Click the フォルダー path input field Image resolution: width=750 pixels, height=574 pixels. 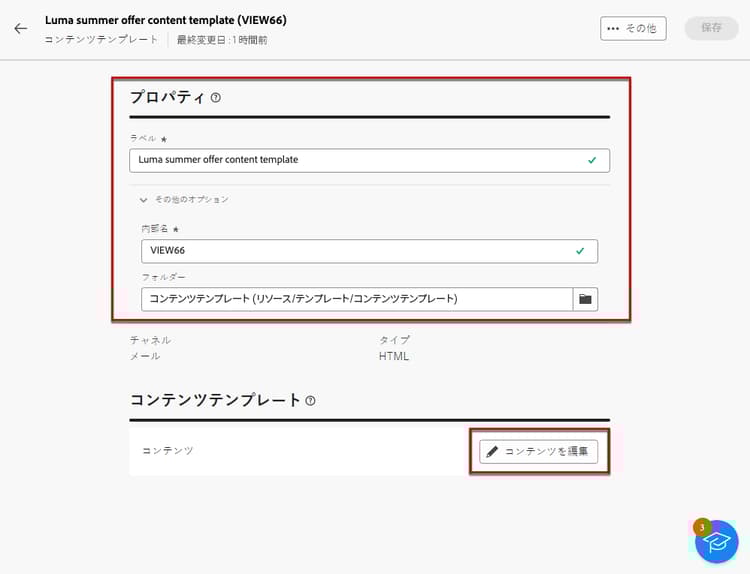357,299
